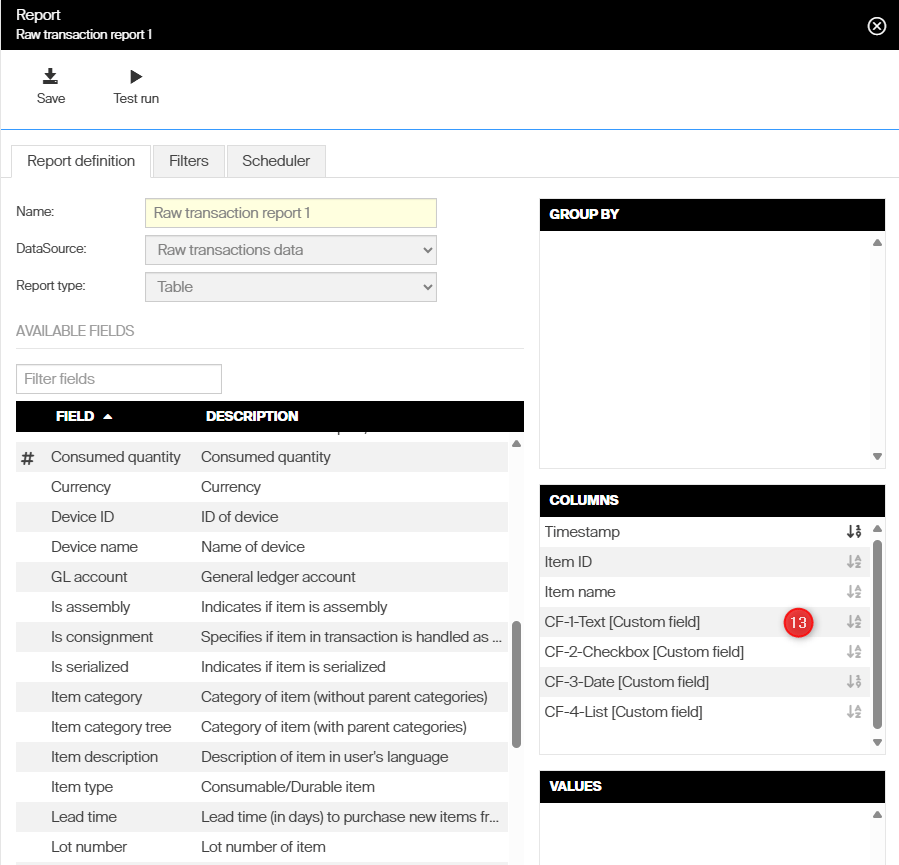Close the Report dialog
Screen dimensions: 899x865
877,26
